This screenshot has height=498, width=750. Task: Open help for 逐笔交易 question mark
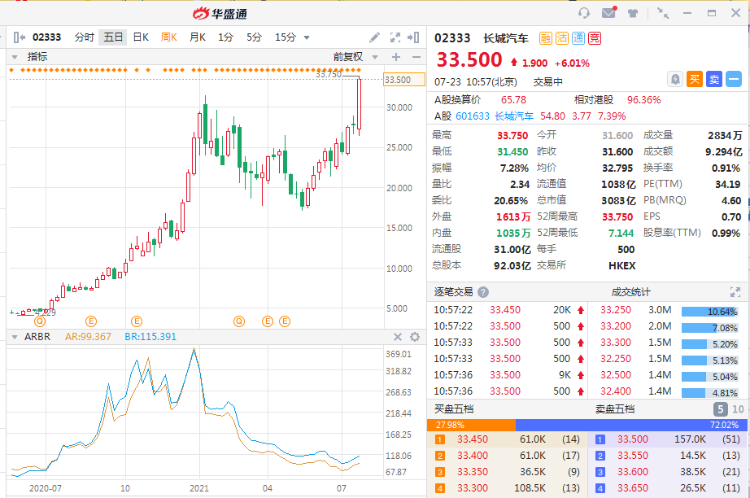click(x=483, y=292)
